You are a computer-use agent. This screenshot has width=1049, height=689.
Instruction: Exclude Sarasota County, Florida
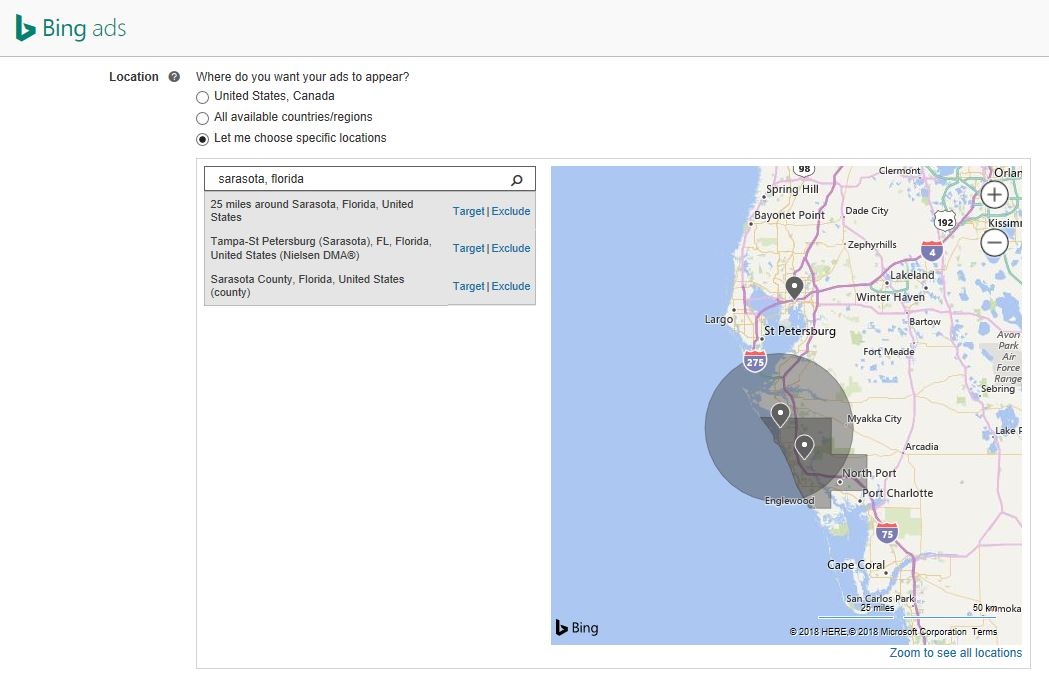[511, 286]
